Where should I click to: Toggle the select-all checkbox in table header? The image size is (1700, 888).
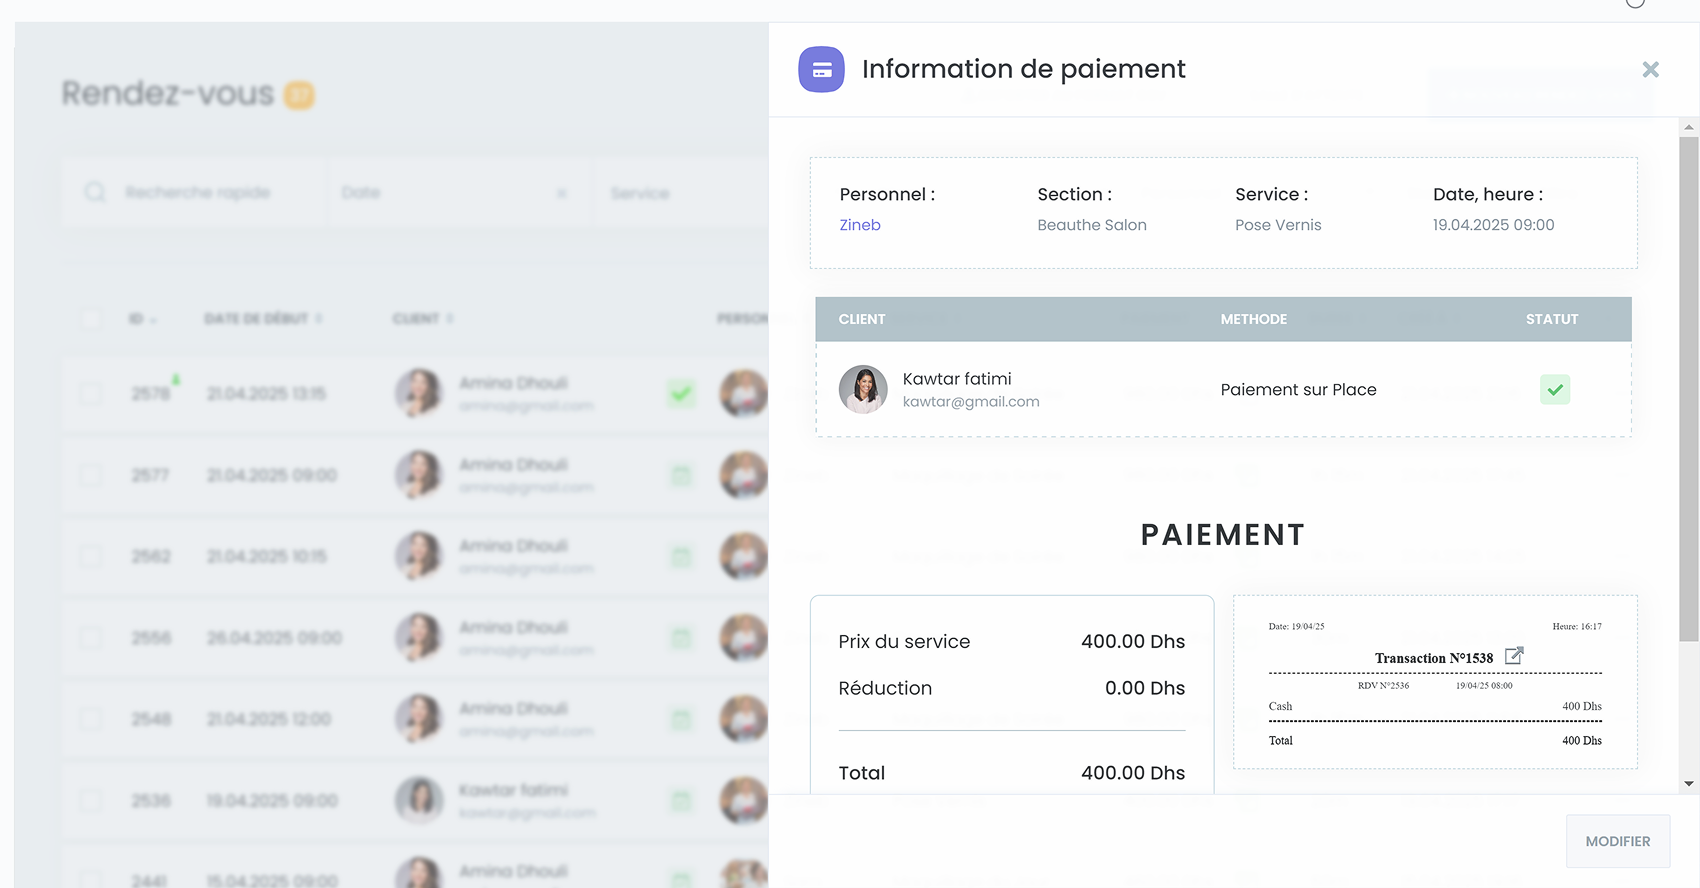(91, 319)
